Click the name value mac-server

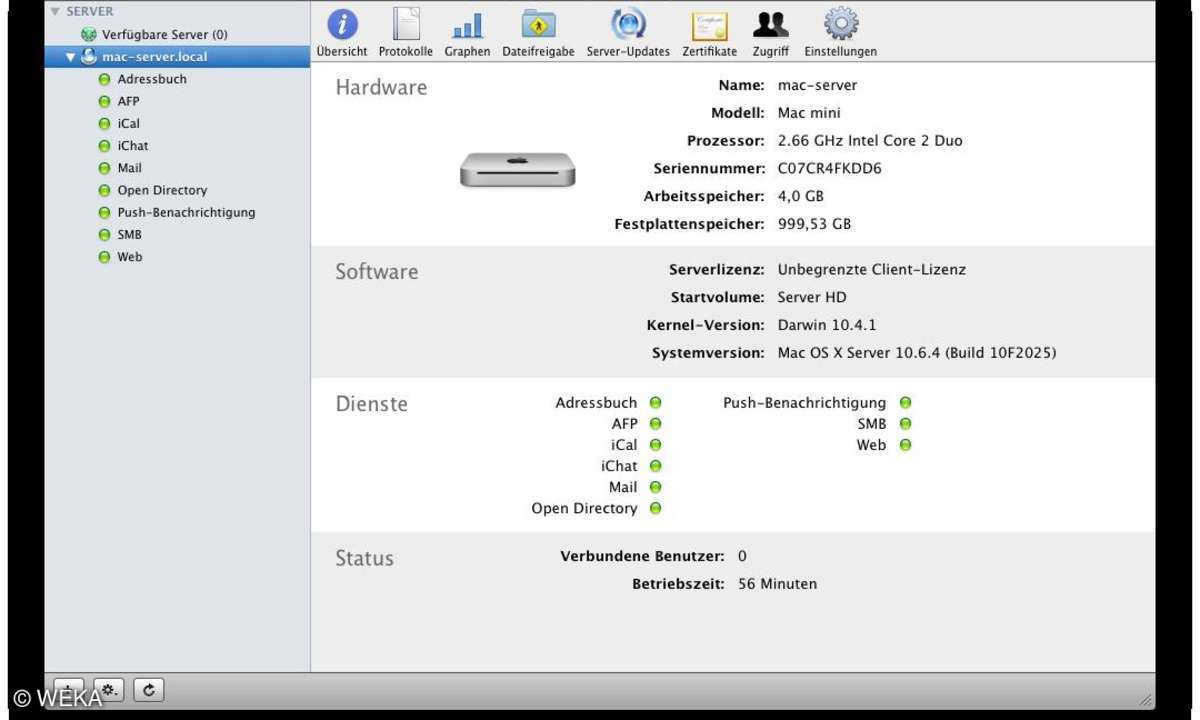pos(817,85)
